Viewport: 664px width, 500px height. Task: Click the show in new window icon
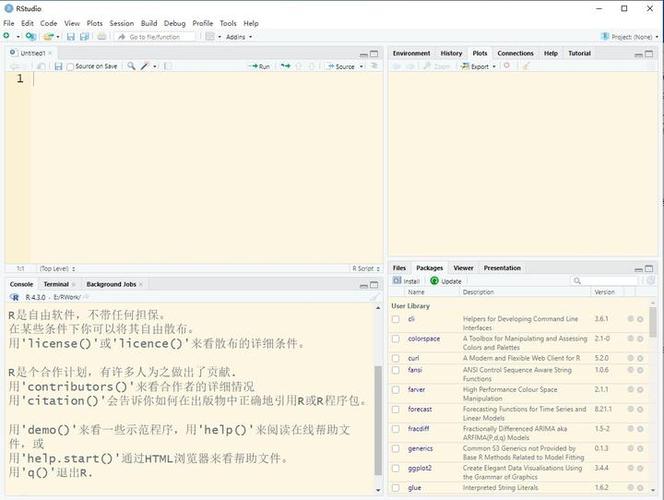tap(41, 66)
